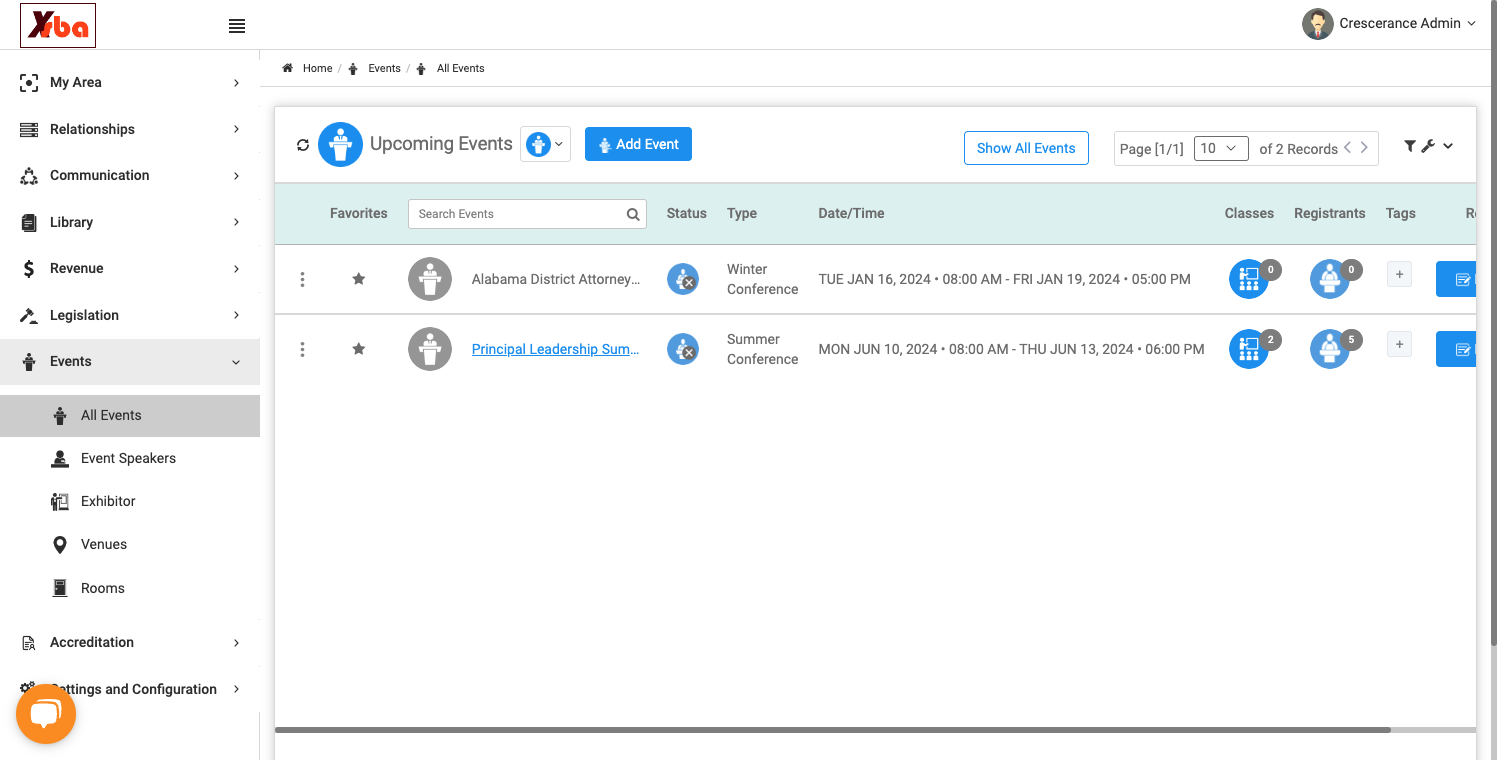Add a tag to the Principal Leadership event
This screenshot has width=1497, height=760.
[1399, 344]
